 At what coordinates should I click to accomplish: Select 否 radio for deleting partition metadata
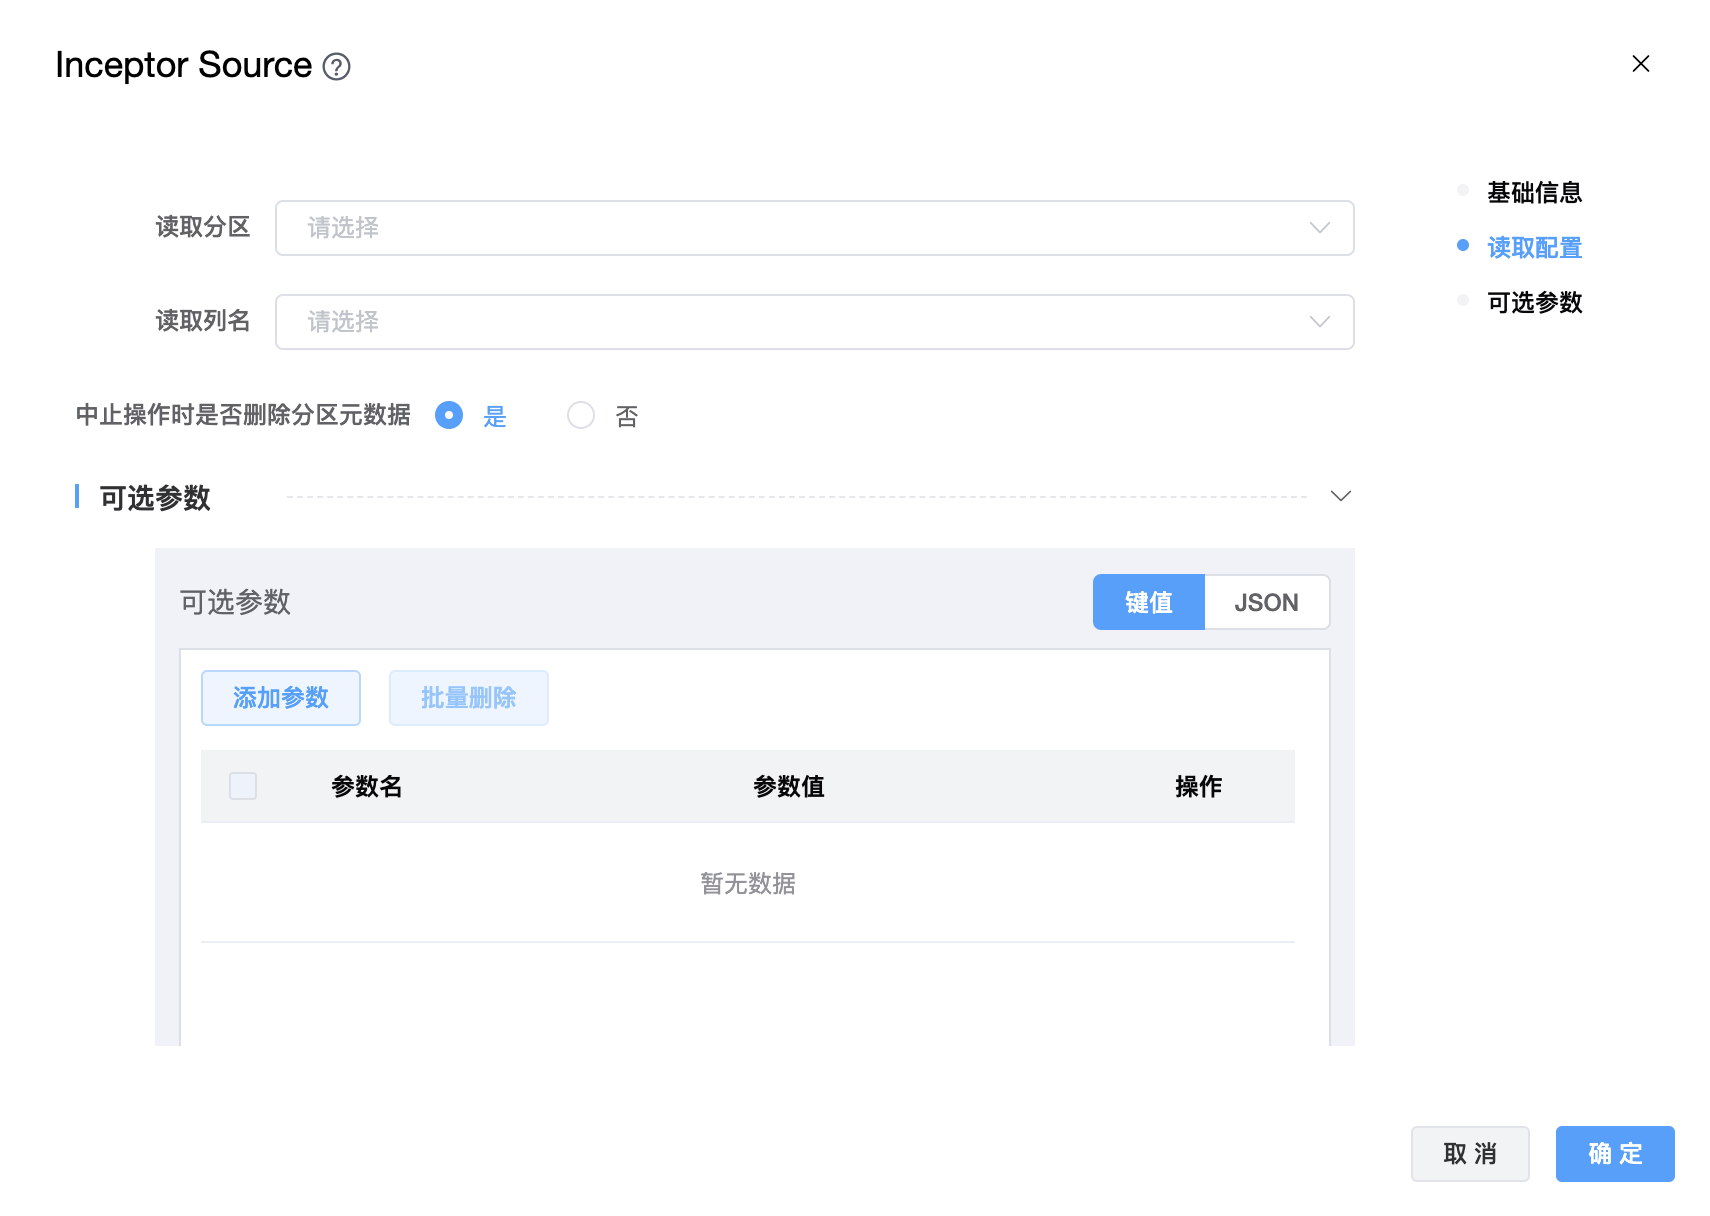[x=581, y=415]
